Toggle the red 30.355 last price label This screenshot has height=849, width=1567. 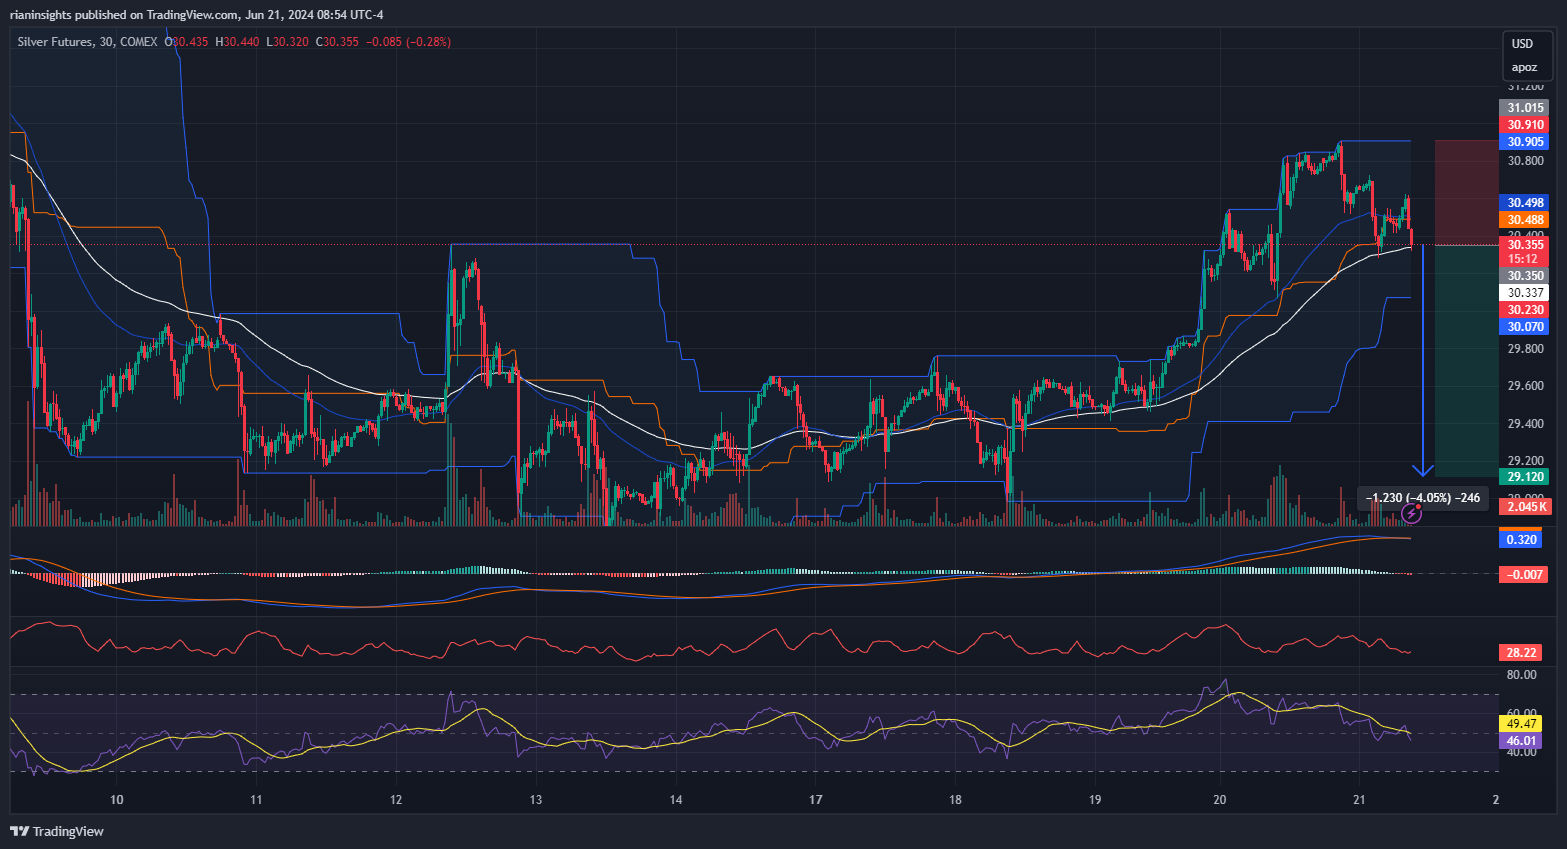coord(1524,245)
